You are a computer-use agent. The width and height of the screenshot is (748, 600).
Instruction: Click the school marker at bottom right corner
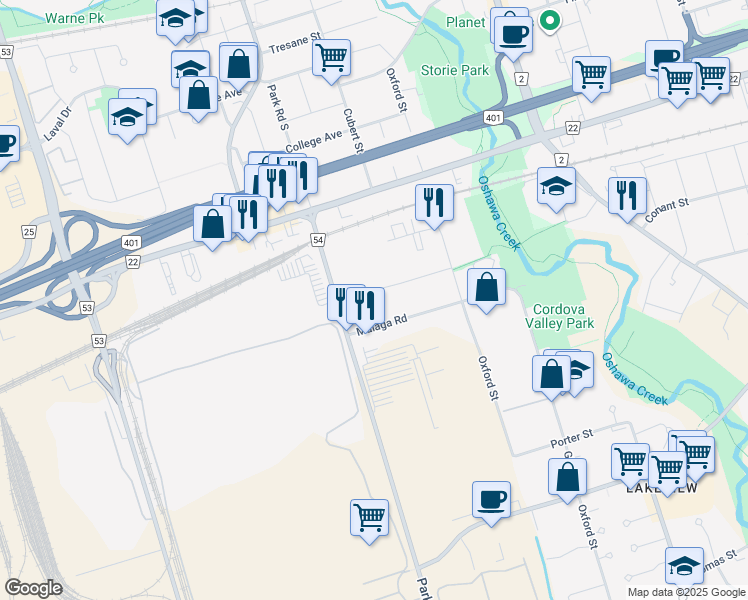click(685, 566)
